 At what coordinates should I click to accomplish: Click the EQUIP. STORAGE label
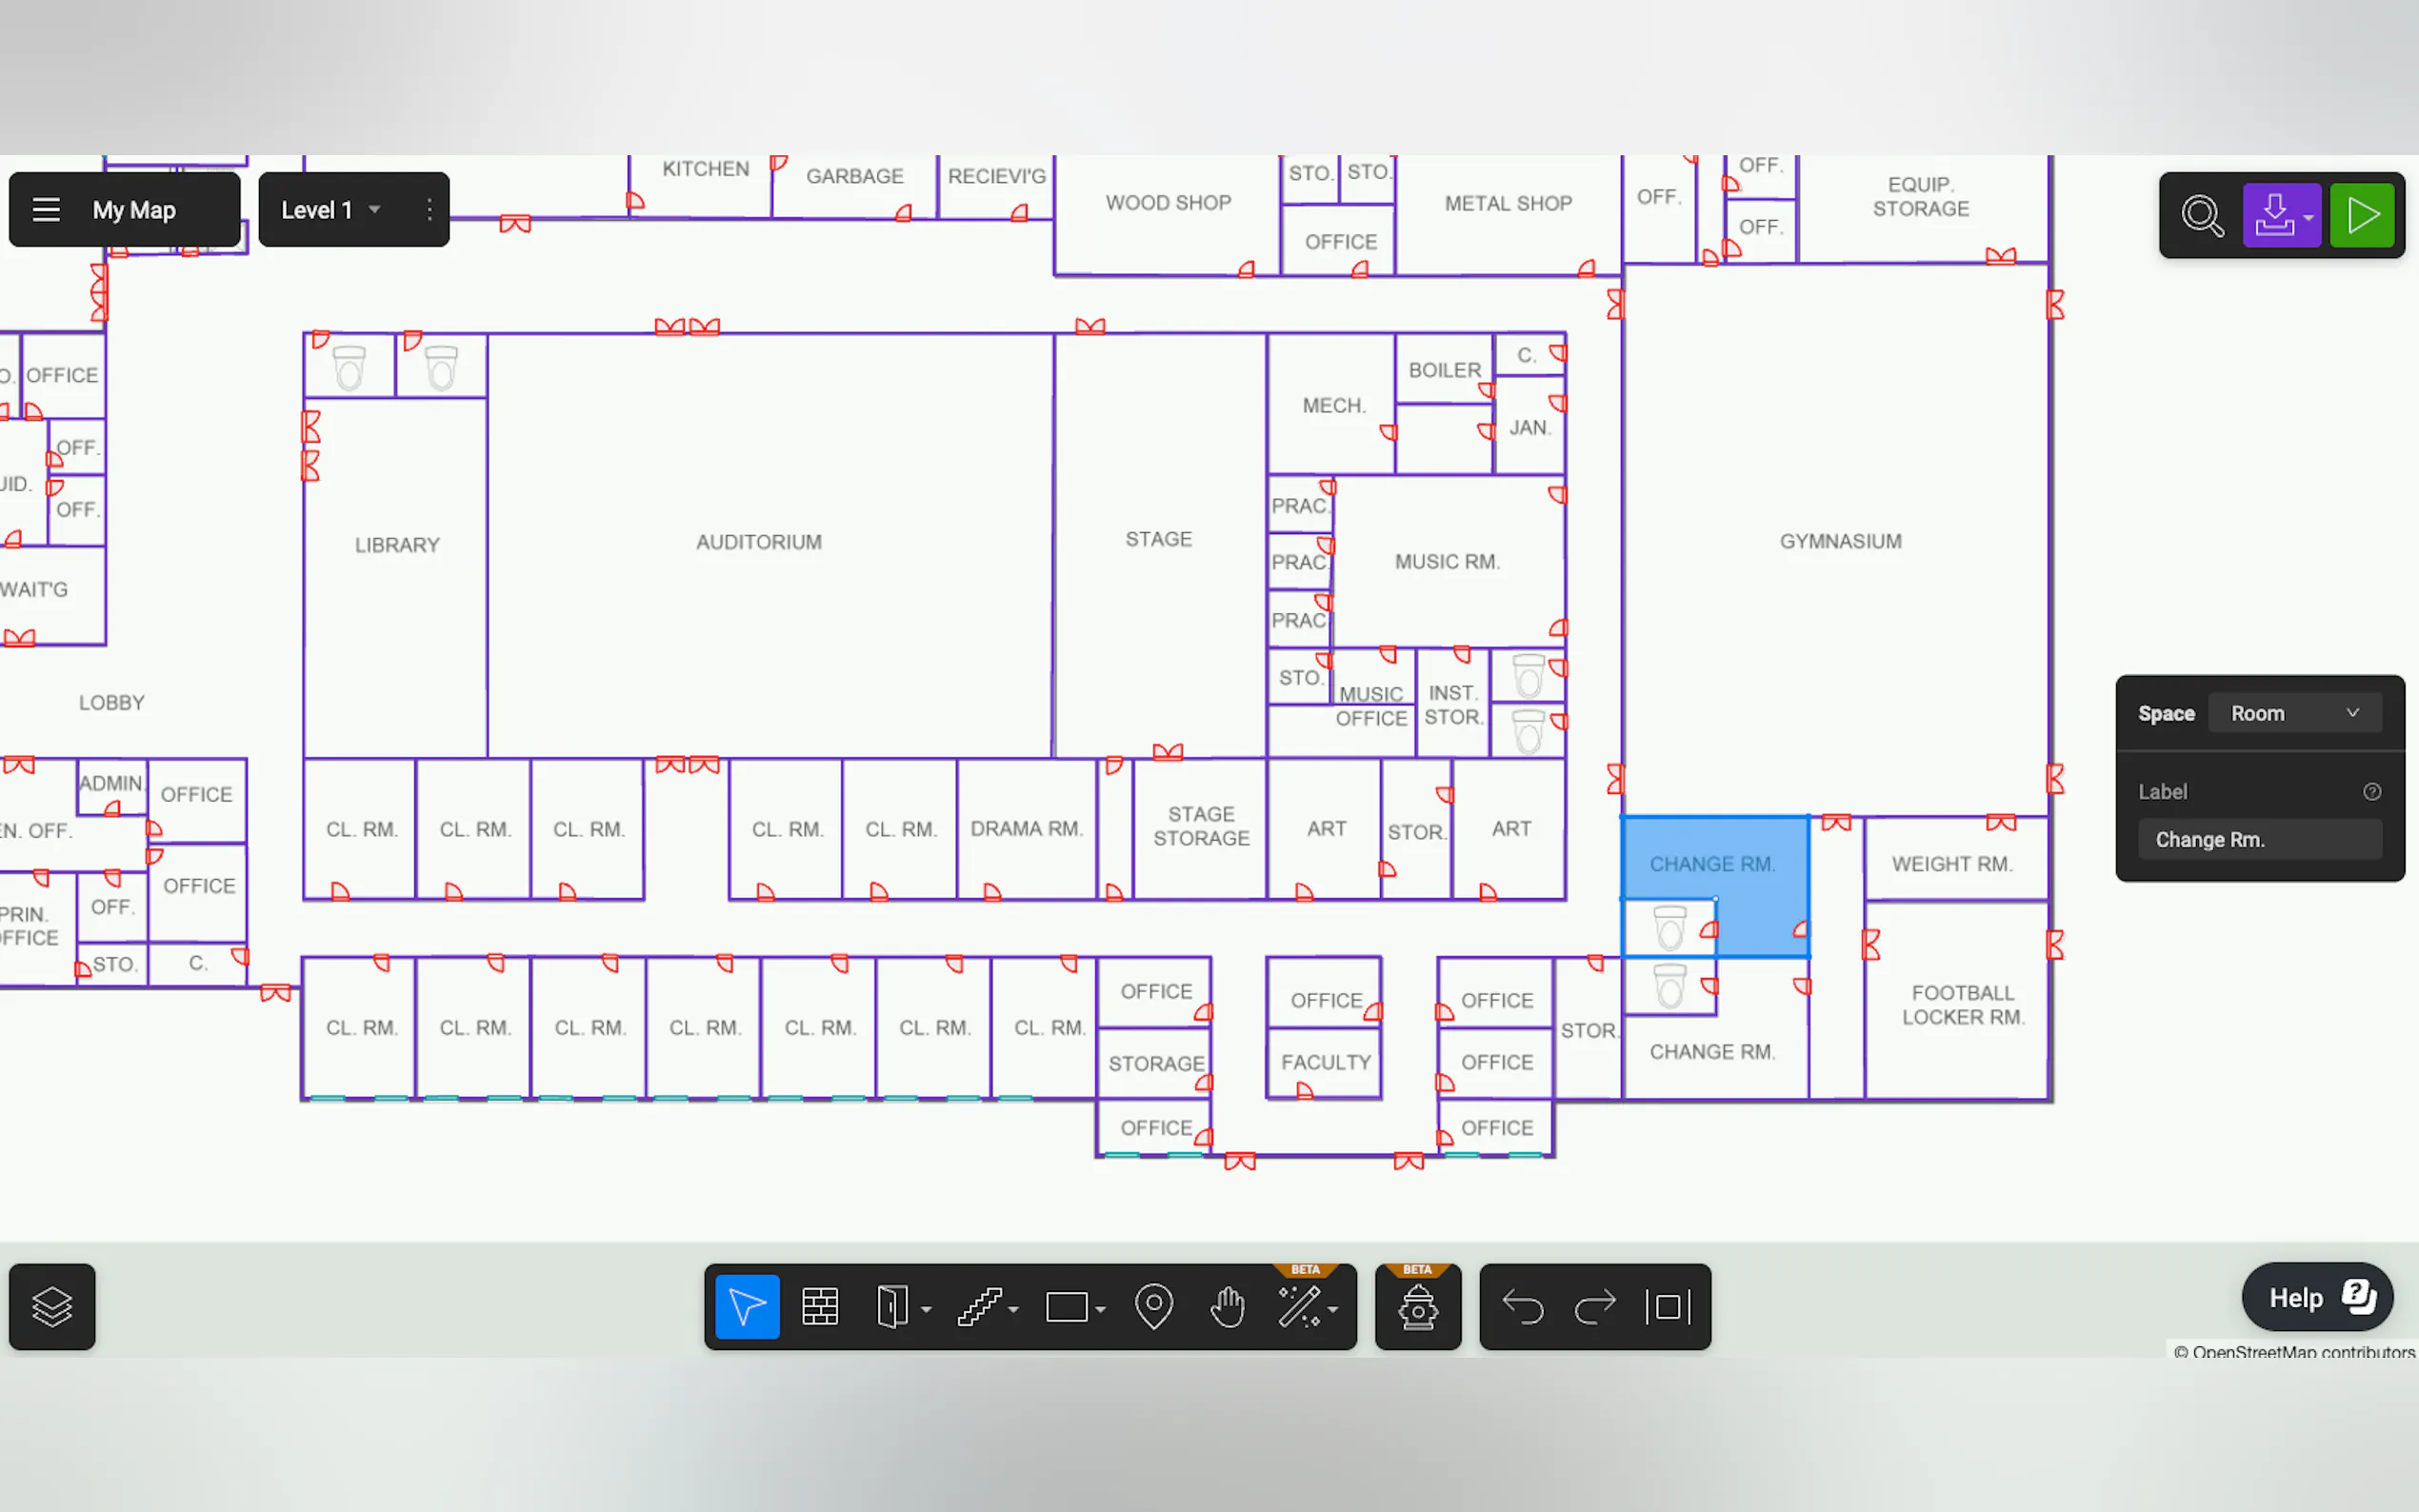(x=1920, y=197)
